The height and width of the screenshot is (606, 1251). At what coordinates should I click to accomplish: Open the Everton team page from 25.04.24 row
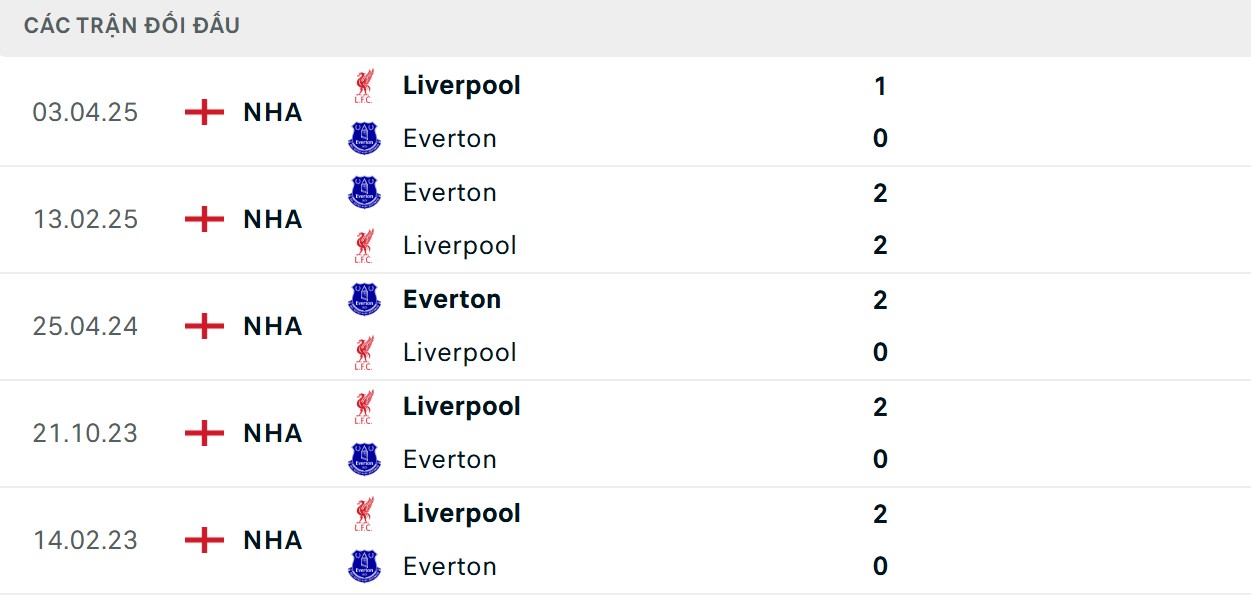pos(452,299)
